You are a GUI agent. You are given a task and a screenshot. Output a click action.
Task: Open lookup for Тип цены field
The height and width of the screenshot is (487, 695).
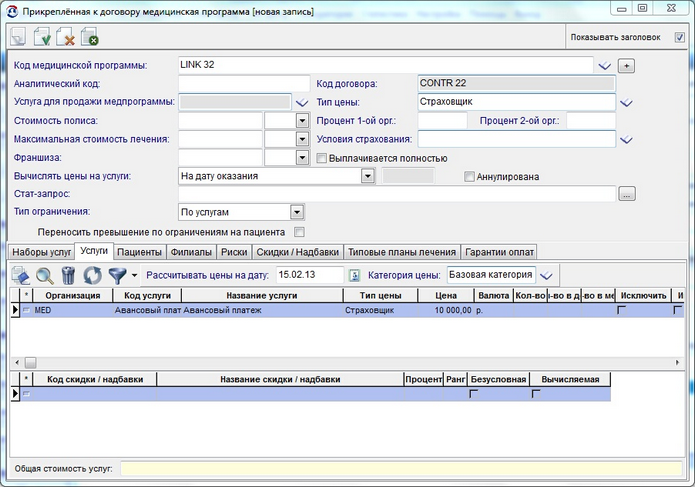point(626,103)
